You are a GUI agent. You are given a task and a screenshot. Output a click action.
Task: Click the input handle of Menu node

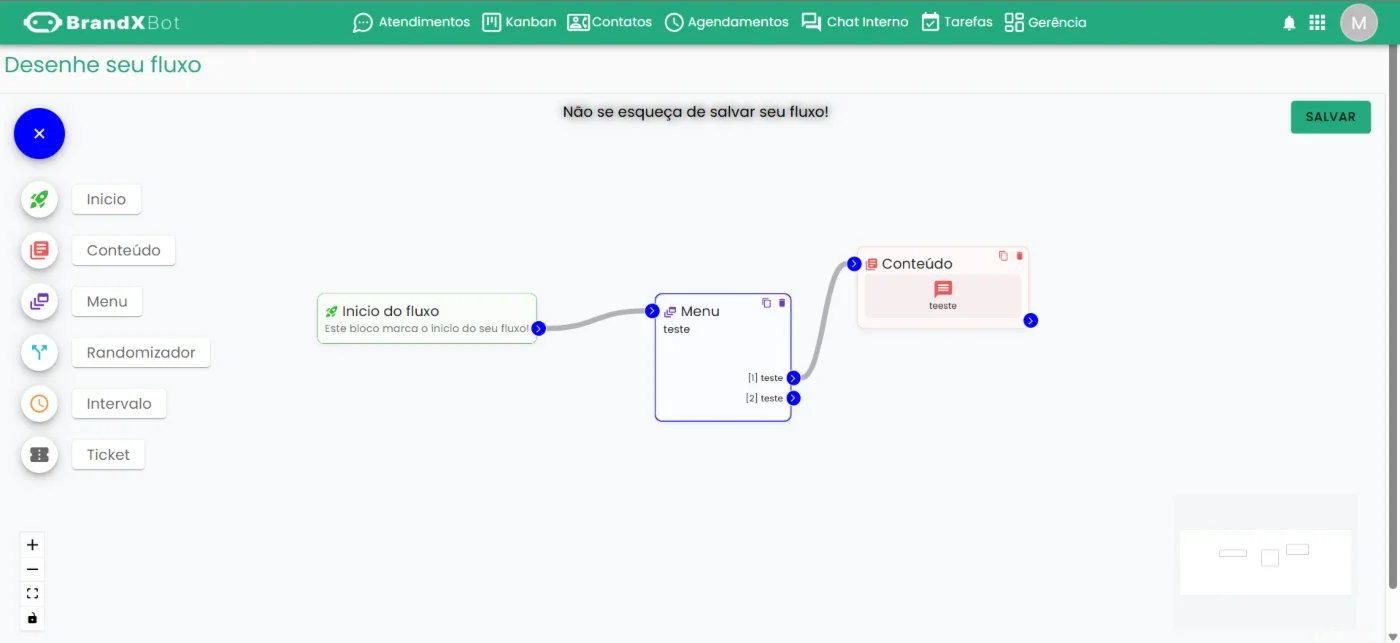pyautogui.click(x=652, y=311)
